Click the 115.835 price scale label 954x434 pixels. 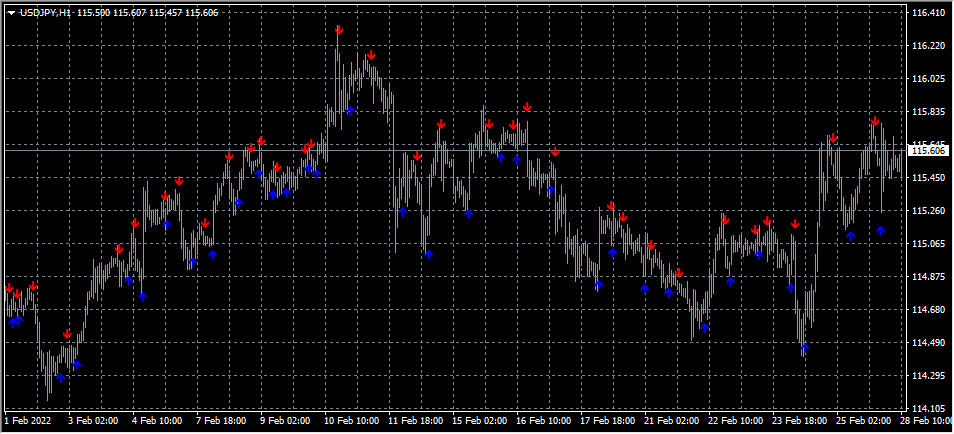(x=928, y=111)
